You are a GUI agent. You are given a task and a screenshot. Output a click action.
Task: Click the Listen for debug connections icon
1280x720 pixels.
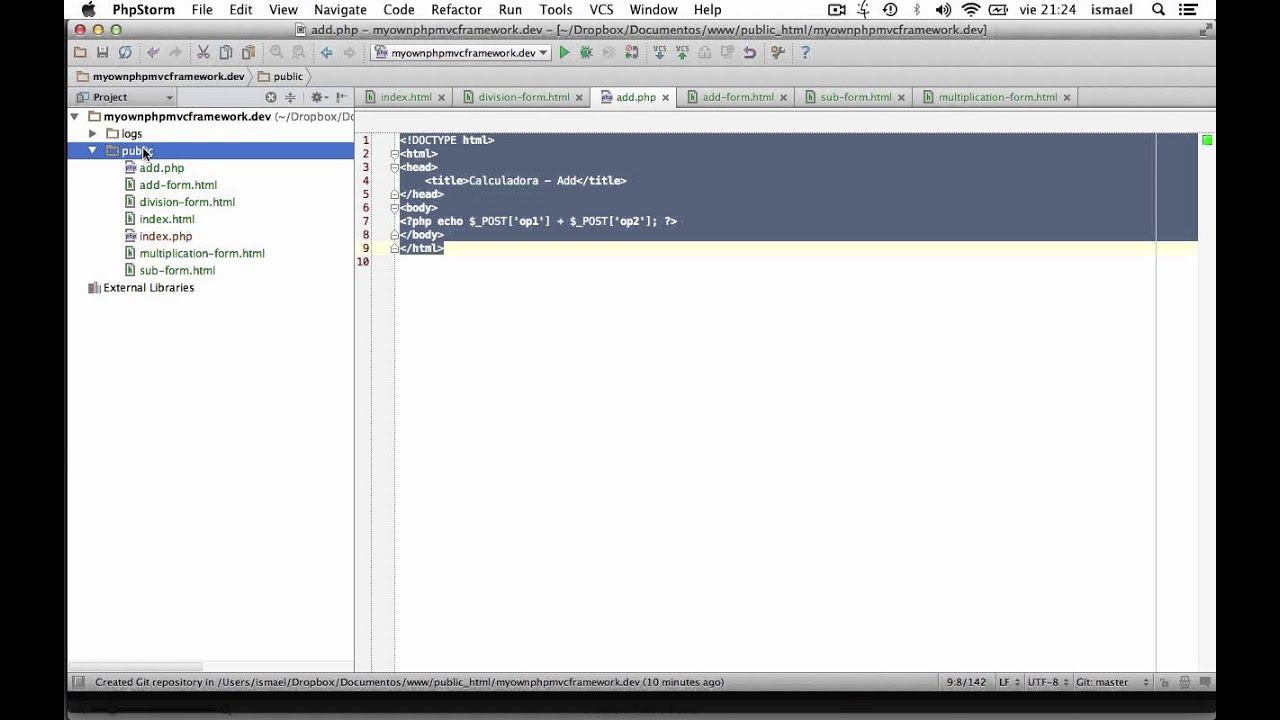pos(631,52)
